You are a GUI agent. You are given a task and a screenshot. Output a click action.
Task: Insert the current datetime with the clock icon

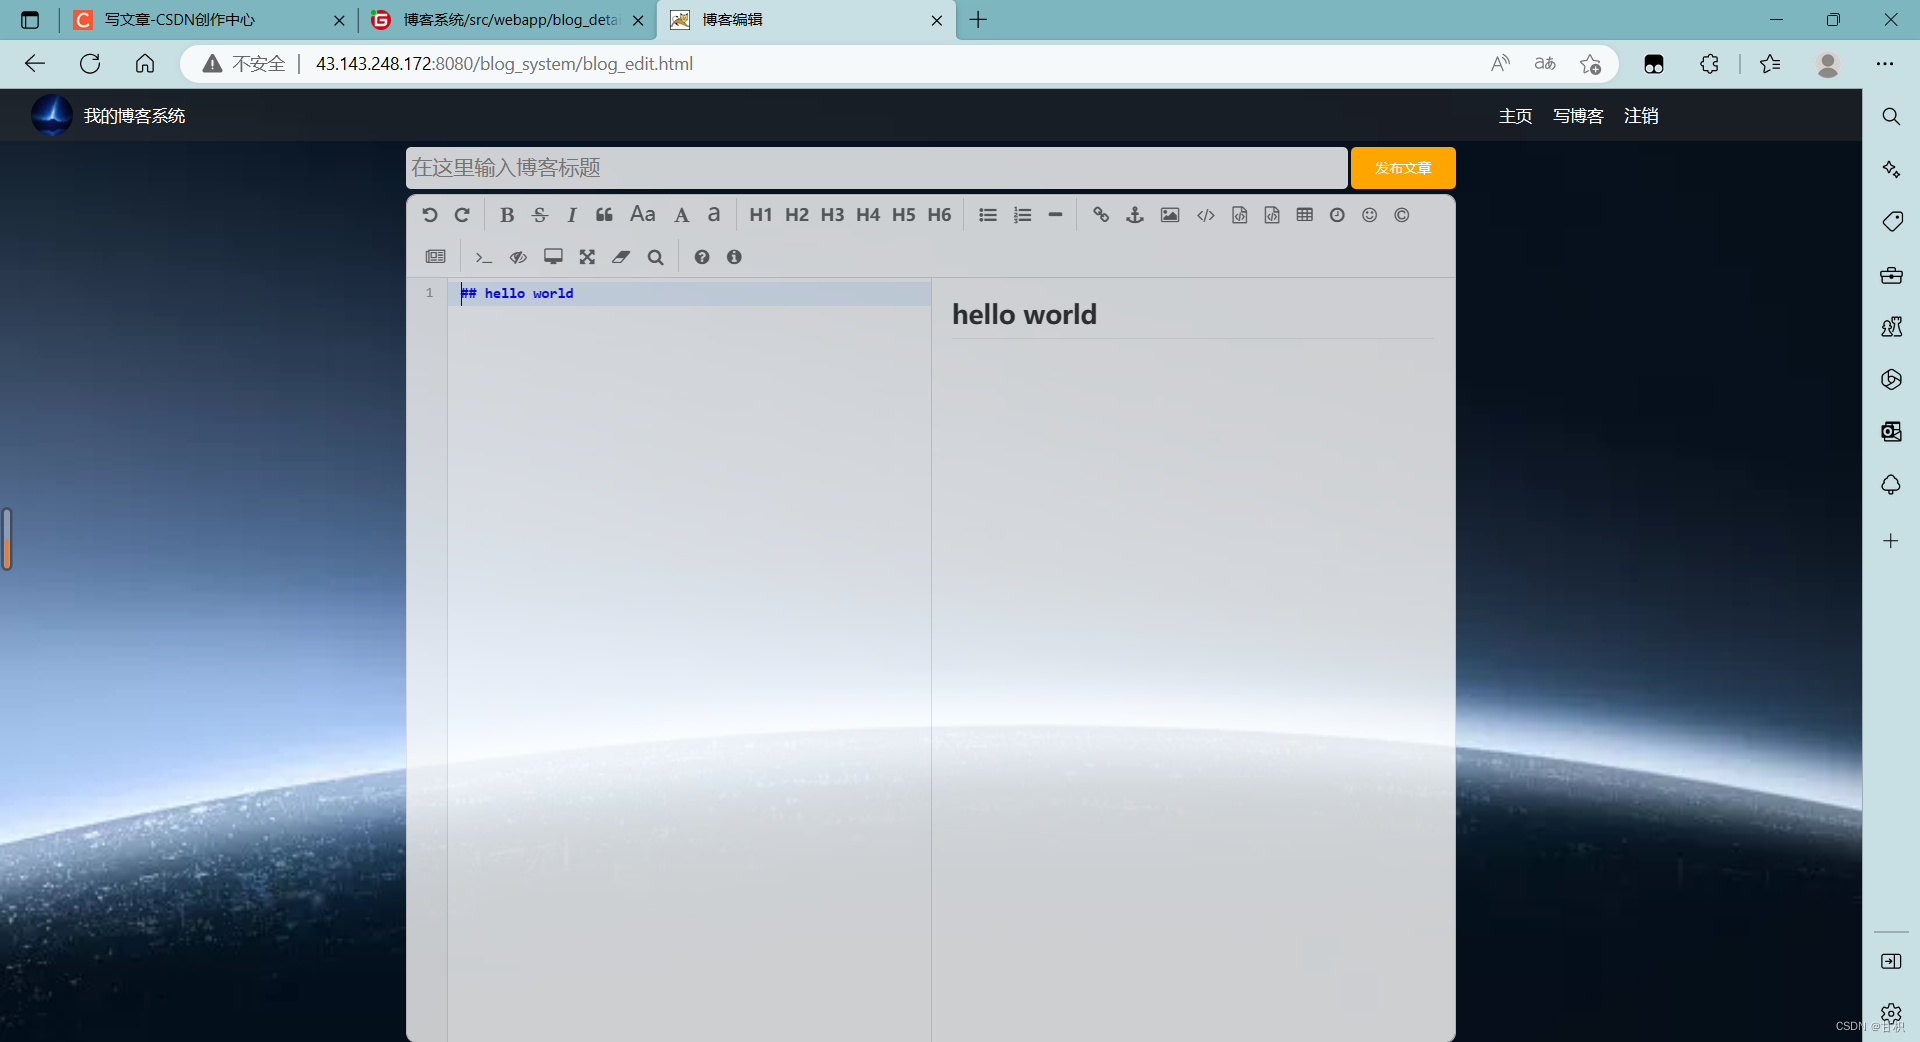point(1337,215)
